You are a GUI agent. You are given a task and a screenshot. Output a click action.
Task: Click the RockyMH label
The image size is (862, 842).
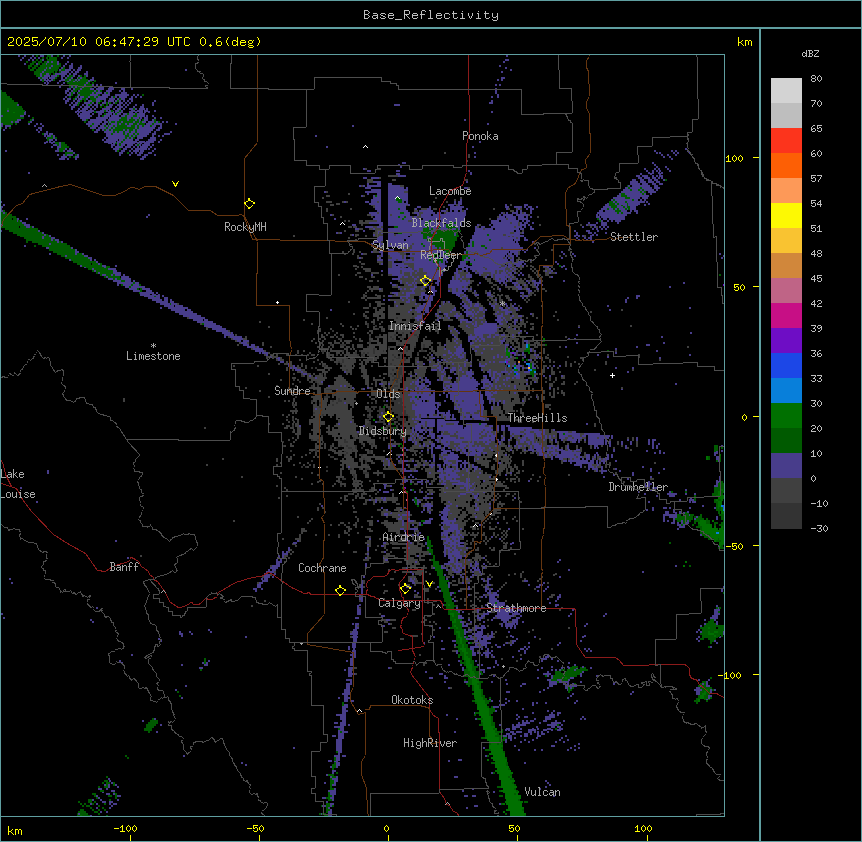245,227
